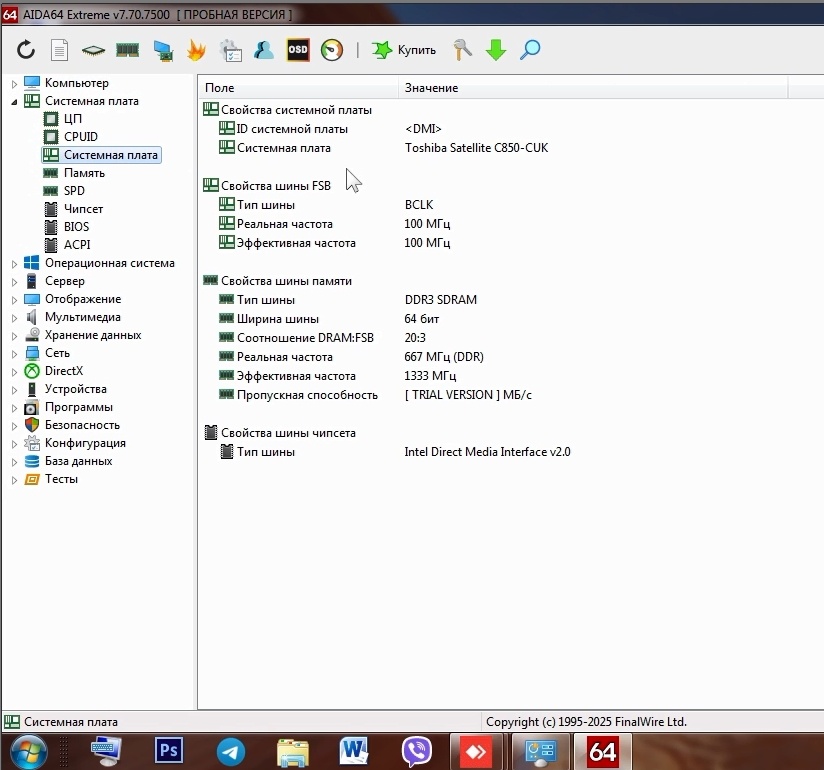Viewport: 824px width, 770px height.
Task: Click the network monitor toolbar icon
Action: click(x=163, y=51)
